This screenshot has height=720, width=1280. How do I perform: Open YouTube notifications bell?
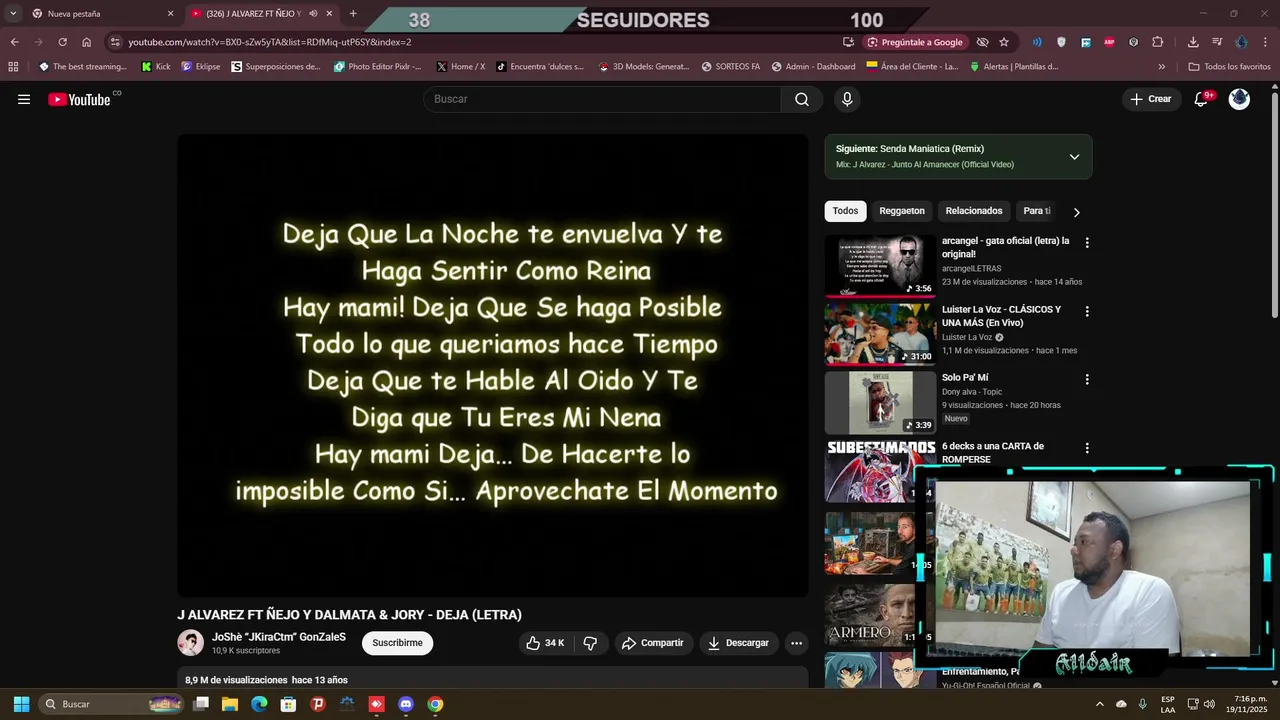tap(1202, 99)
